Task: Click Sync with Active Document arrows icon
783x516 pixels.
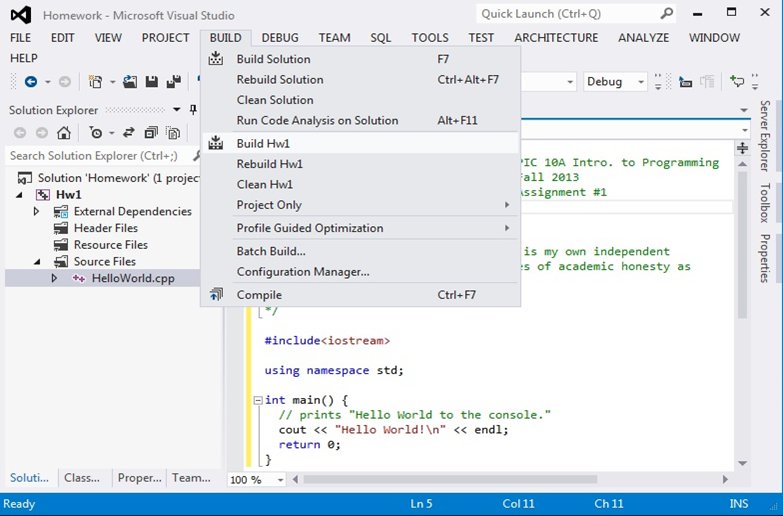Action: (x=129, y=132)
